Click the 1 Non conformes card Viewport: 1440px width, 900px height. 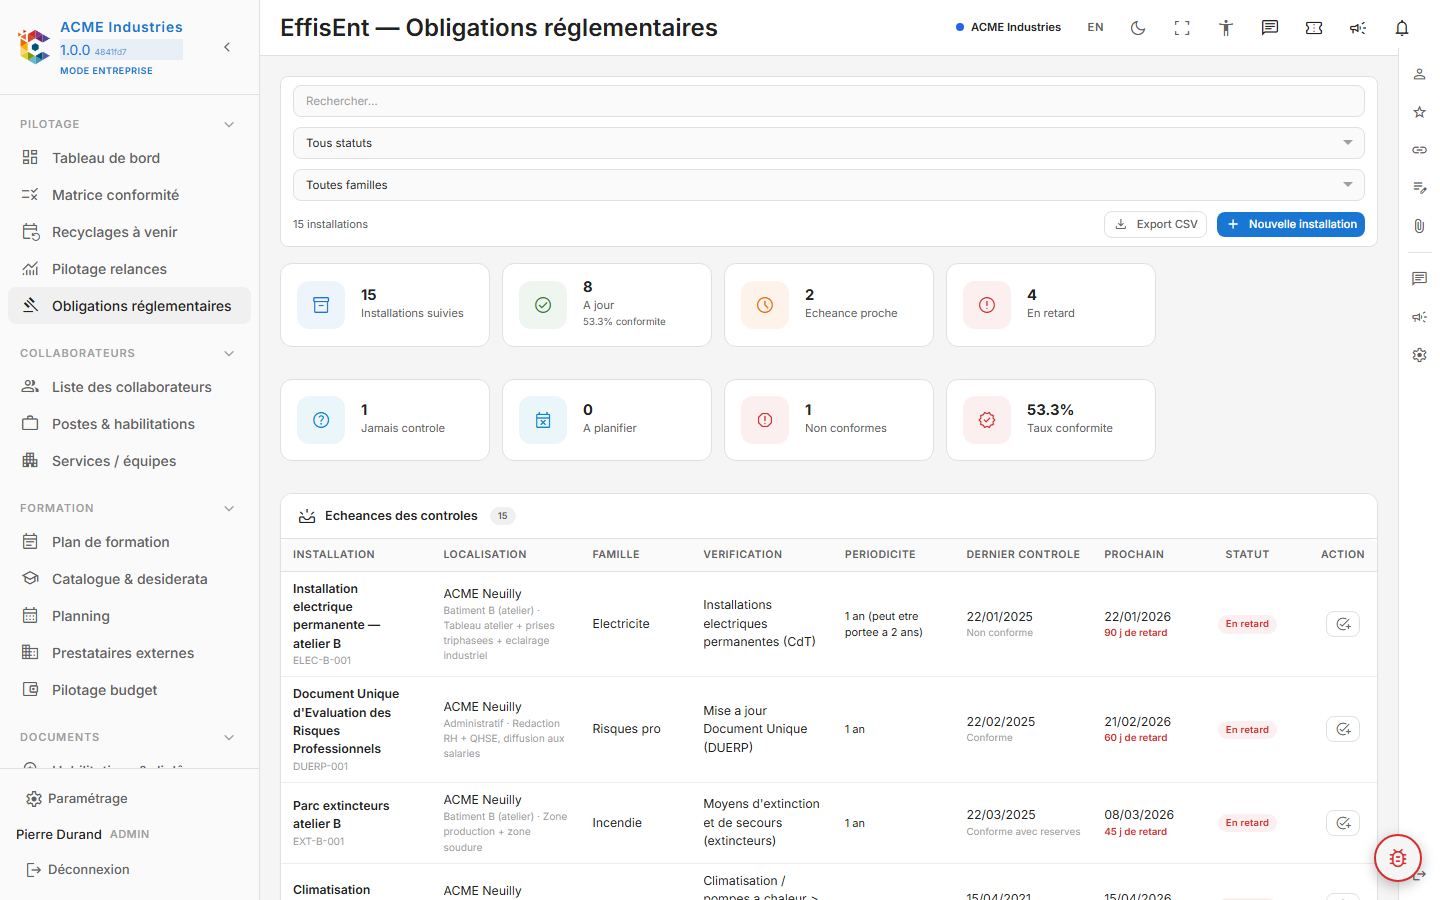829,420
